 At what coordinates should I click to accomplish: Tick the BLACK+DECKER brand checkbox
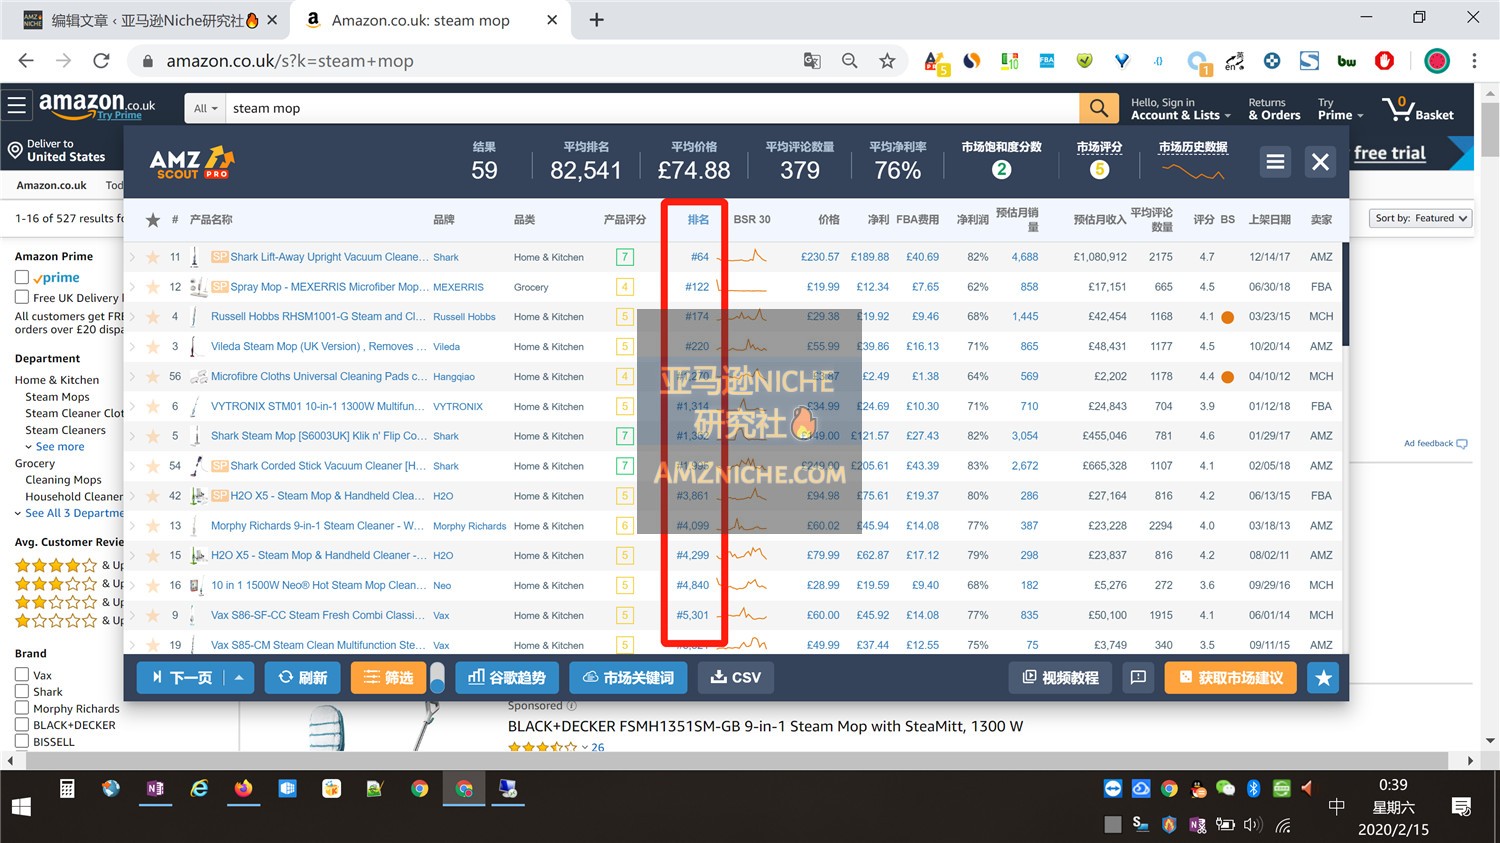click(21, 725)
